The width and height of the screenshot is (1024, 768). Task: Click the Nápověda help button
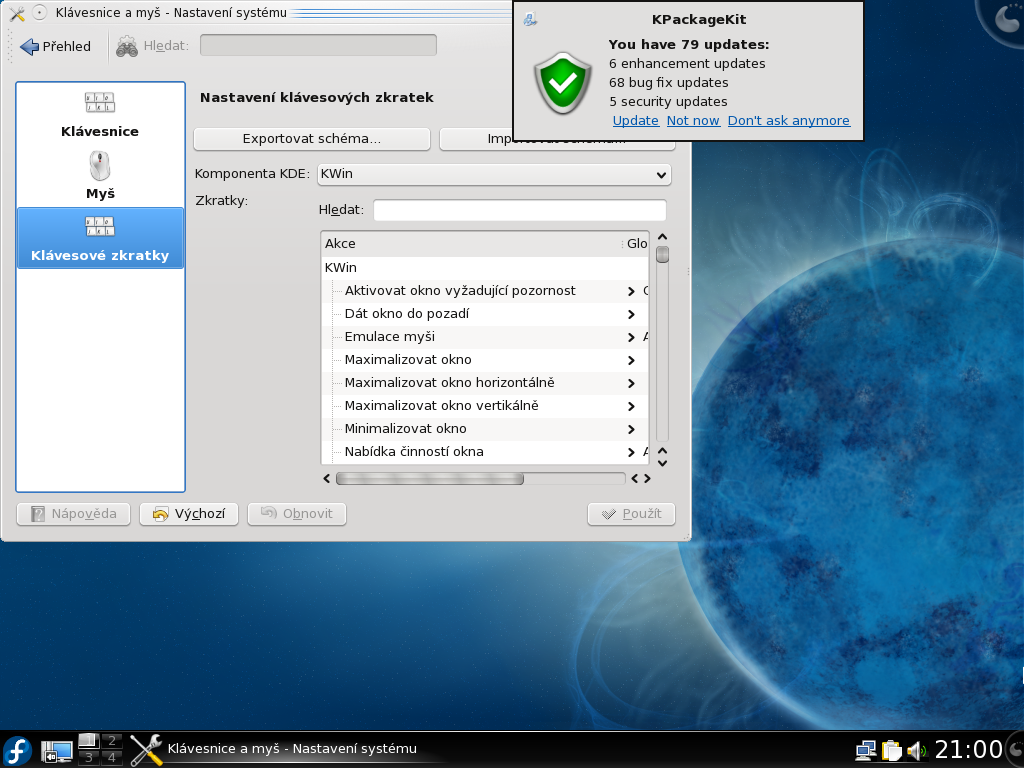tap(73, 514)
